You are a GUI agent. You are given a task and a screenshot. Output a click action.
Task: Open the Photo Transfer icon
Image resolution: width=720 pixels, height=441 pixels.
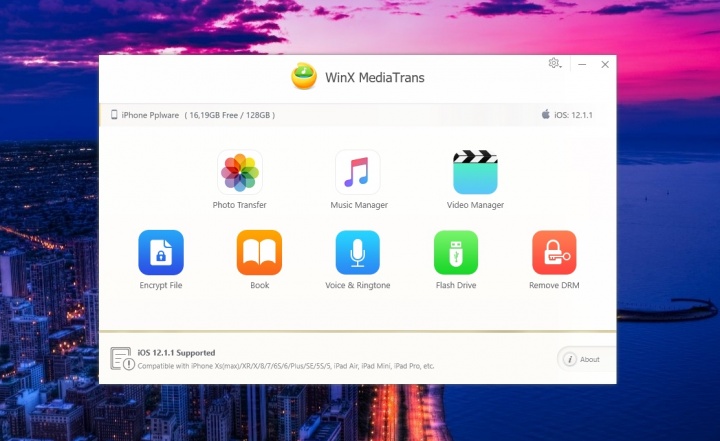pos(240,172)
